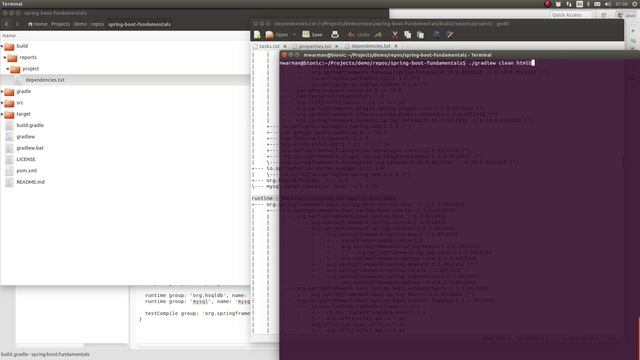Click the Open button in gedit toolbar
The height and width of the screenshot is (360, 640).
tap(277, 35)
